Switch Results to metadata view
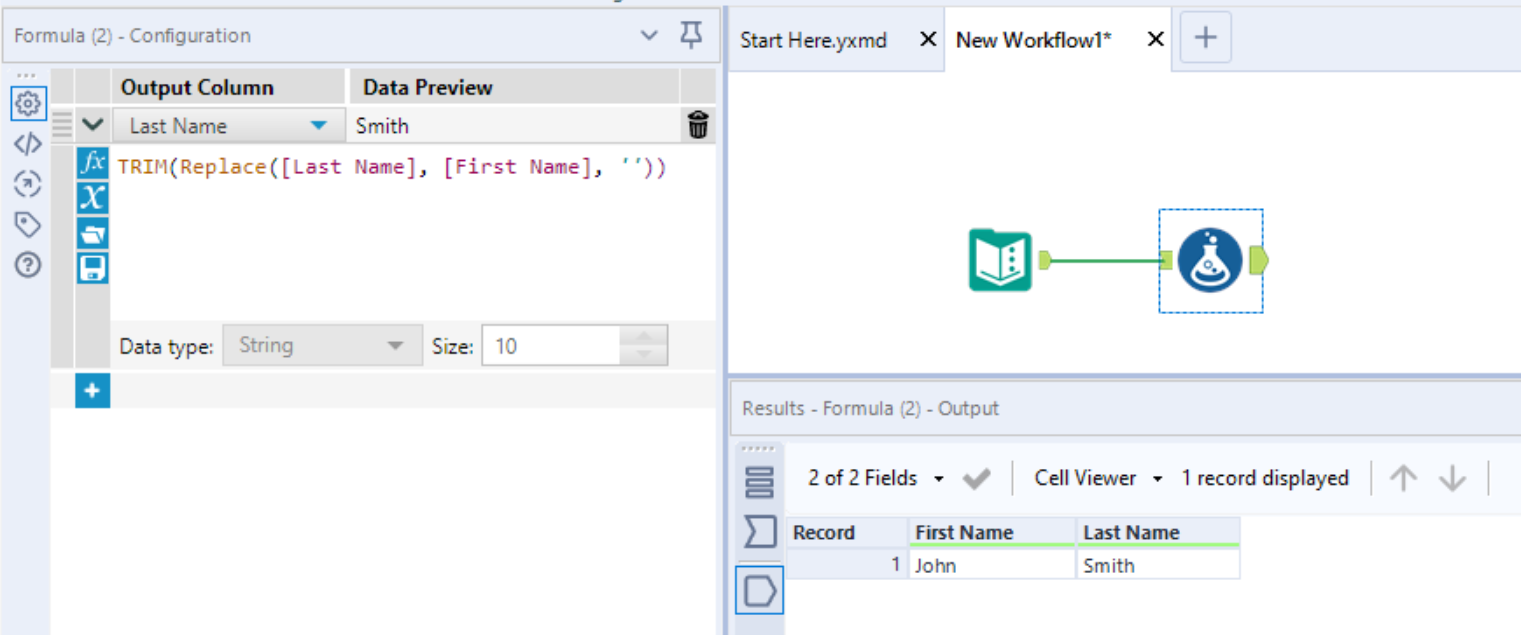Viewport: 1521px width, 635px height. click(x=760, y=480)
